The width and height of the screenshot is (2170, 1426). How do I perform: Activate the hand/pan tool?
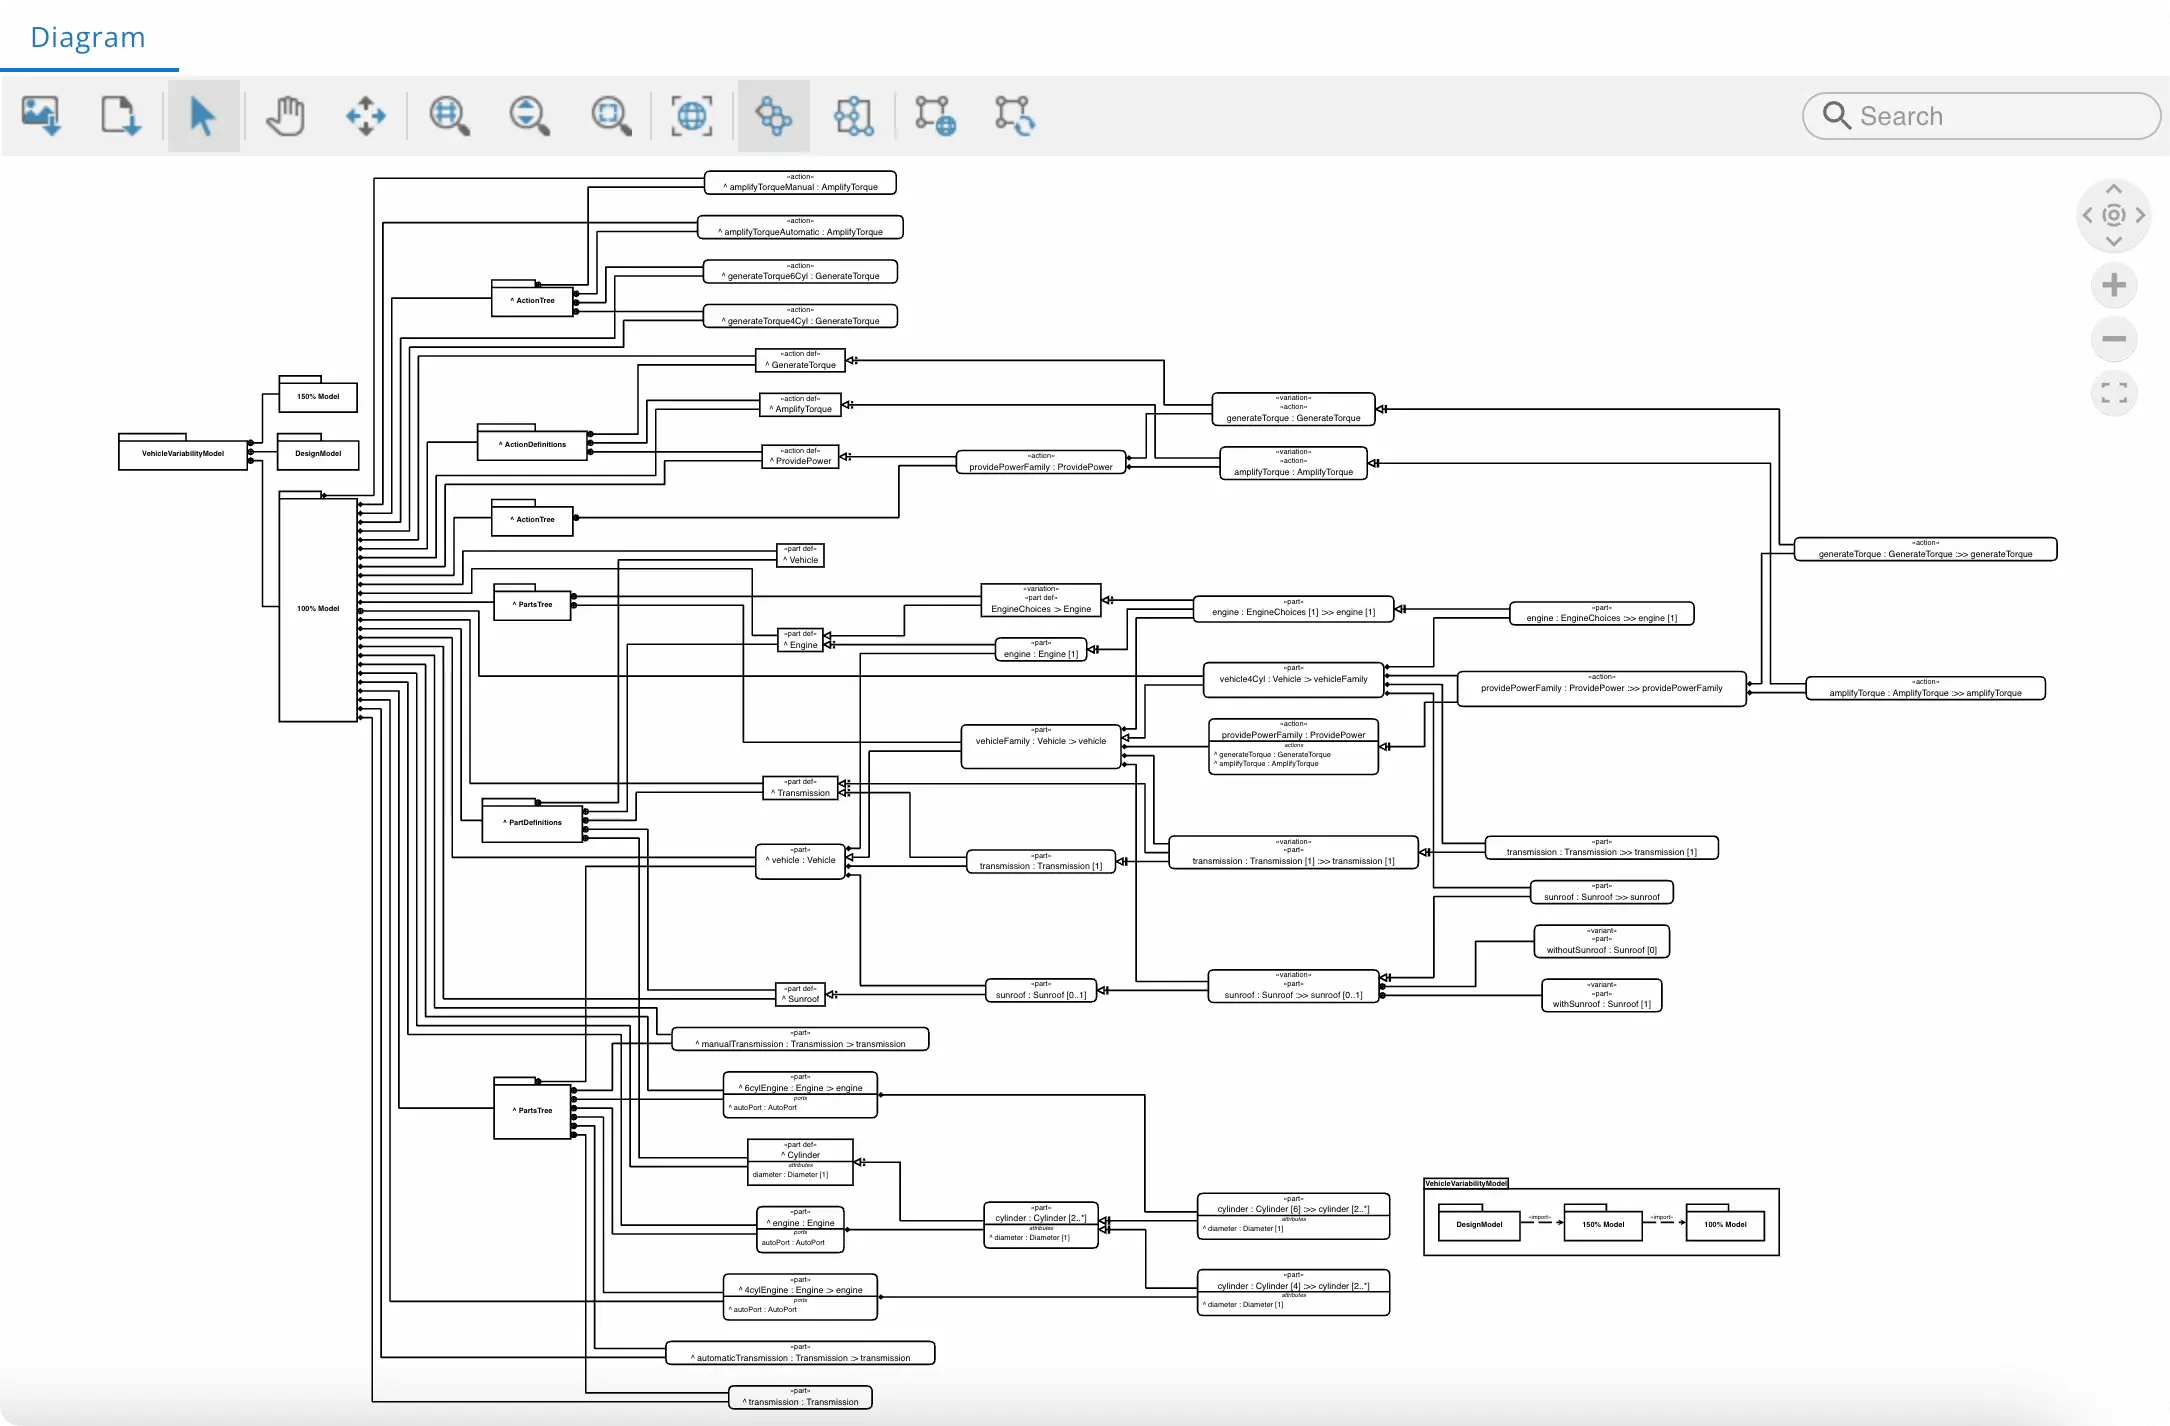pos(283,115)
